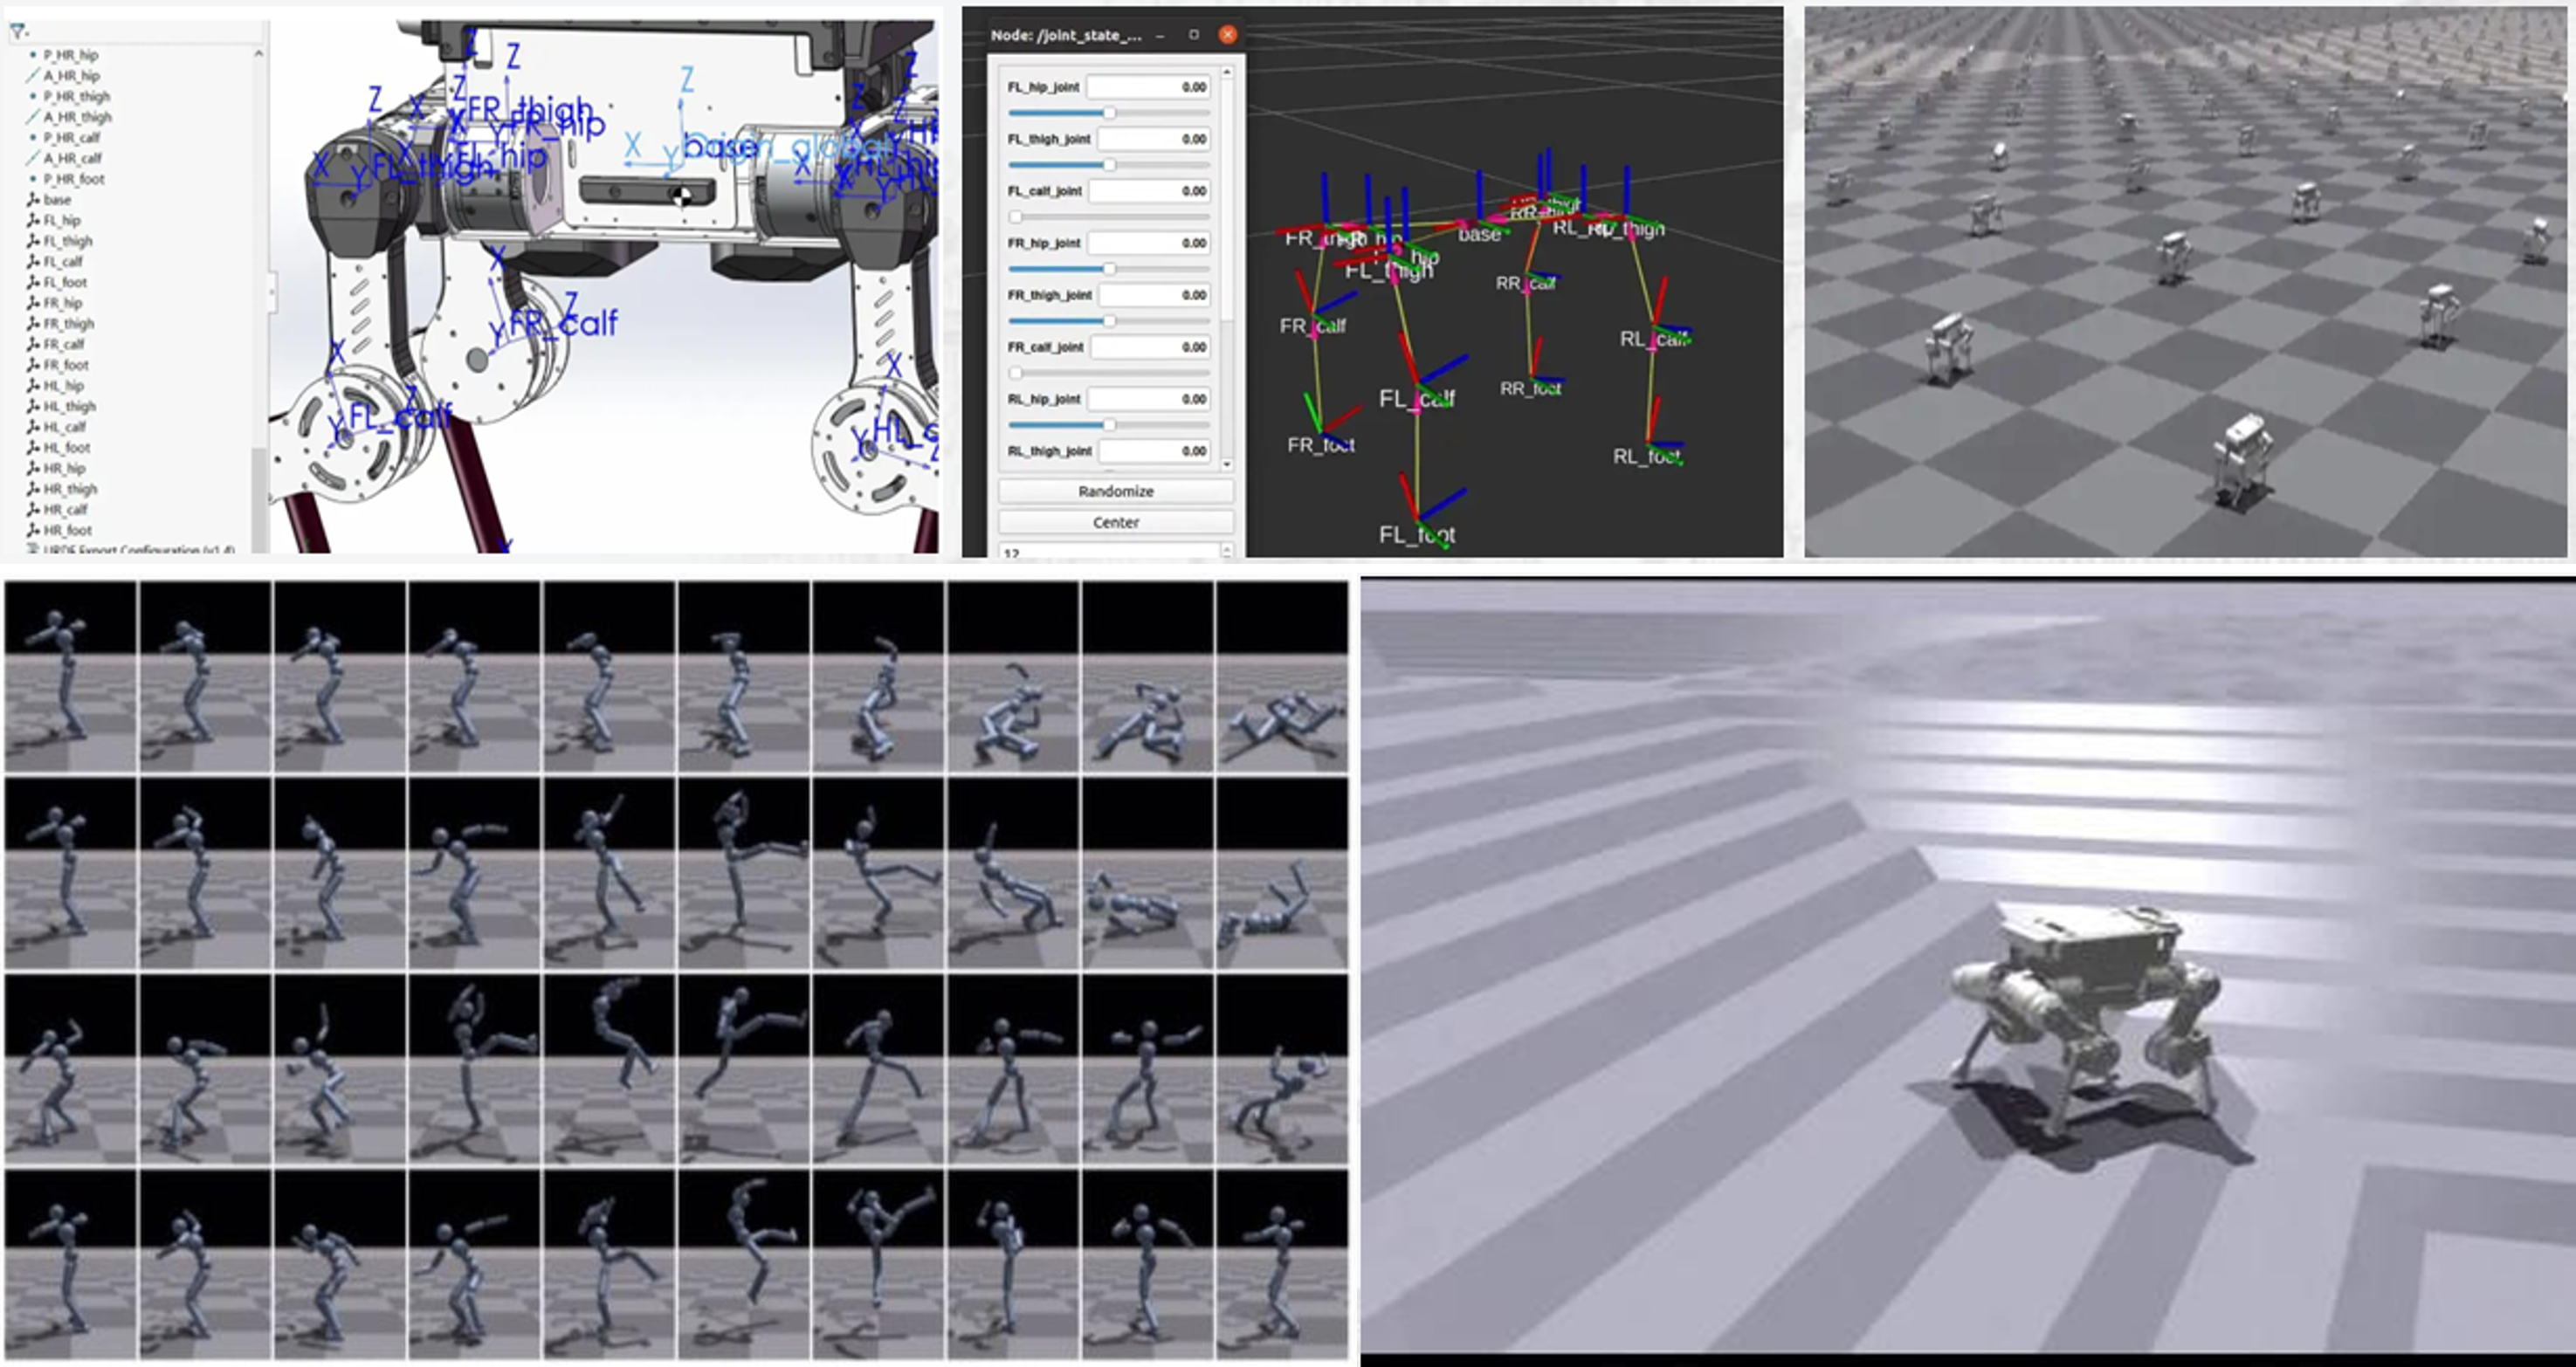Click the coordinate system icon beside FR_foot
2576x1367 pixels.
coord(33,365)
